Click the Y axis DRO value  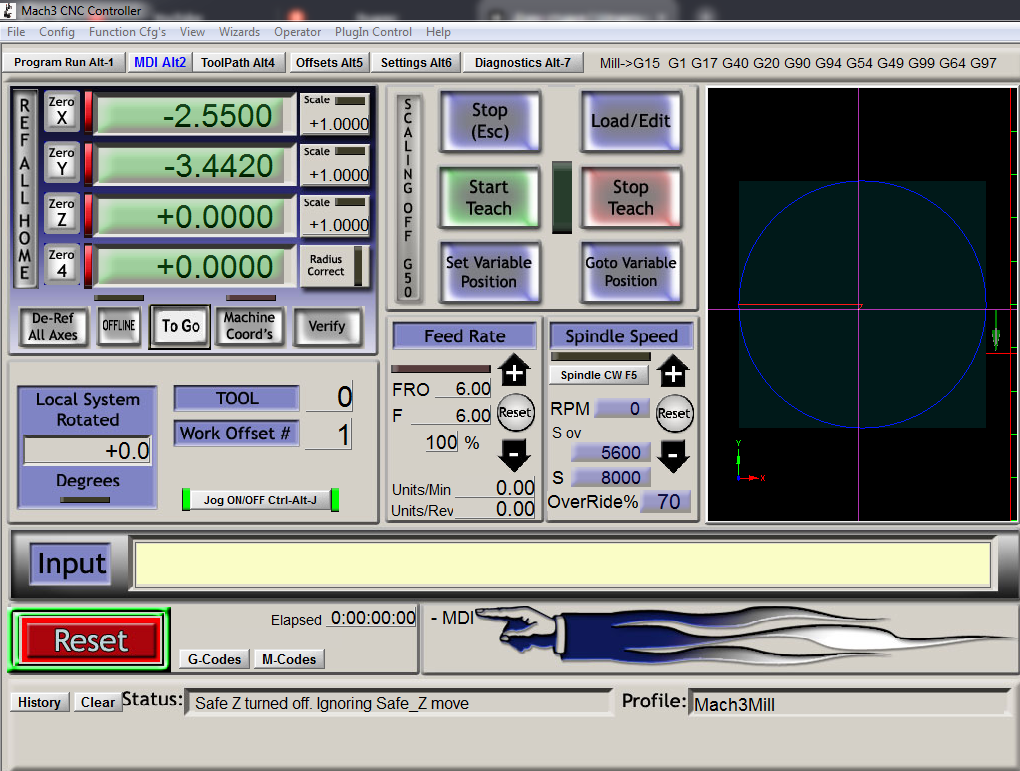pos(192,165)
